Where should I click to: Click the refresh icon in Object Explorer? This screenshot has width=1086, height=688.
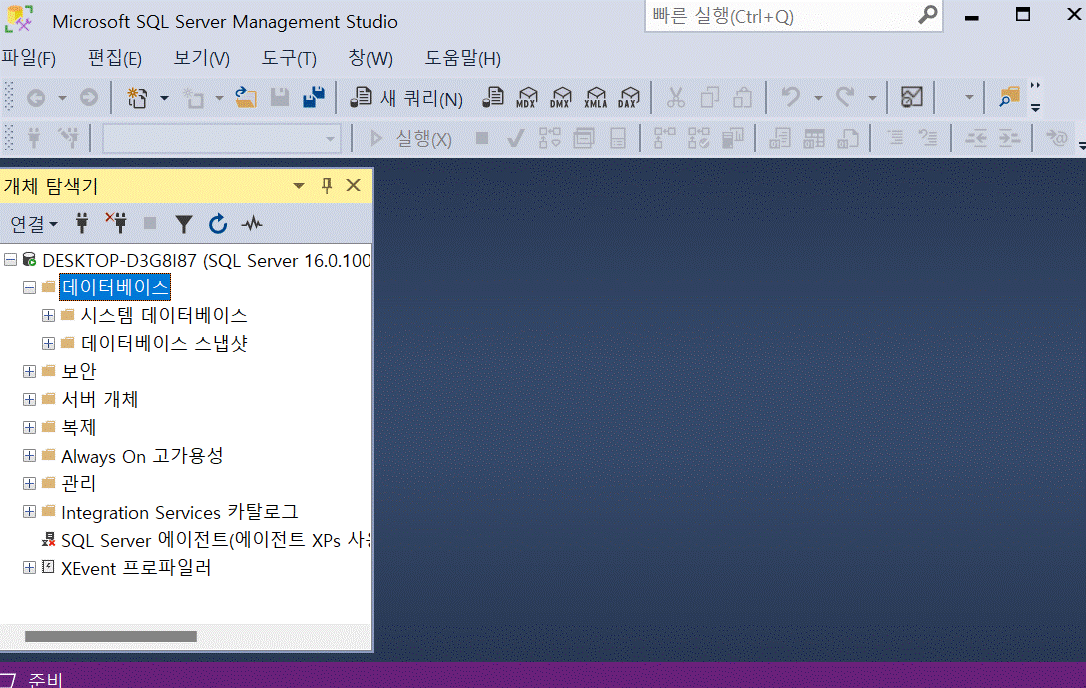(x=217, y=223)
